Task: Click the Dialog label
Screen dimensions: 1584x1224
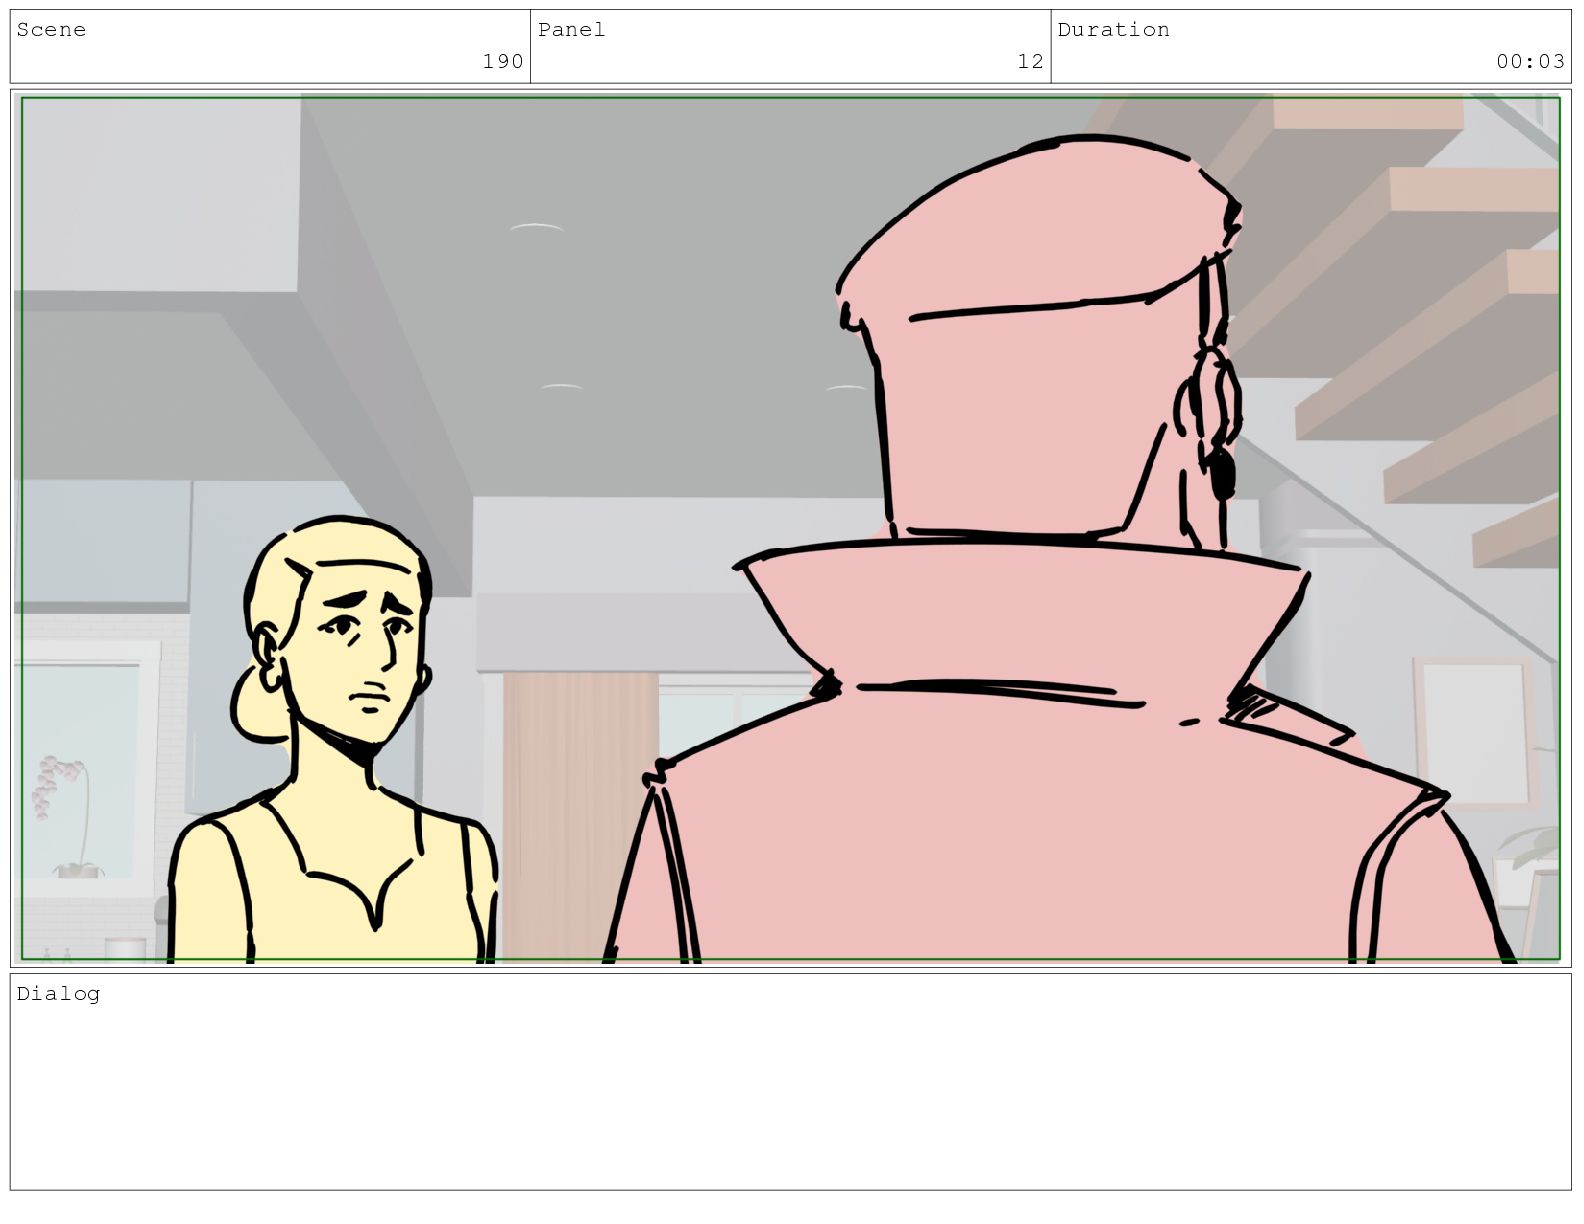Action: (x=58, y=993)
